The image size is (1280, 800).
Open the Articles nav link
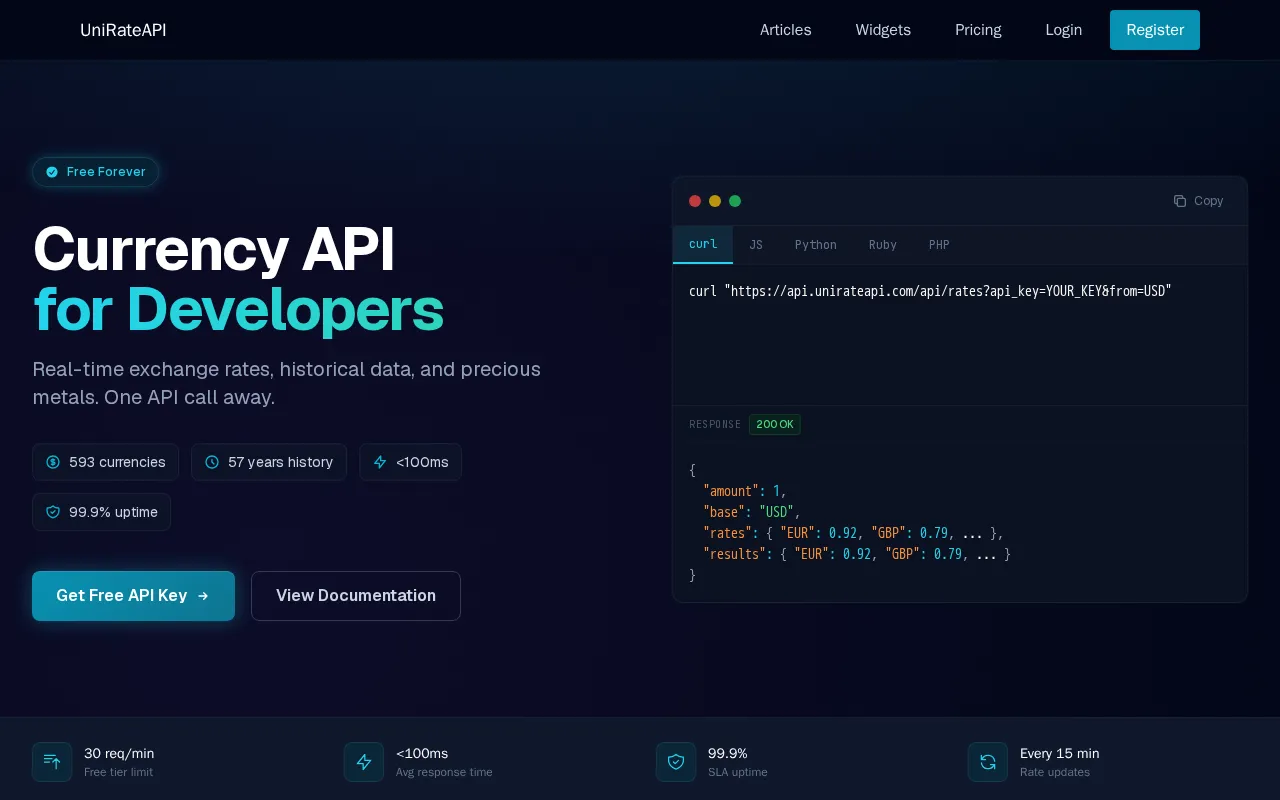[785, 30]
